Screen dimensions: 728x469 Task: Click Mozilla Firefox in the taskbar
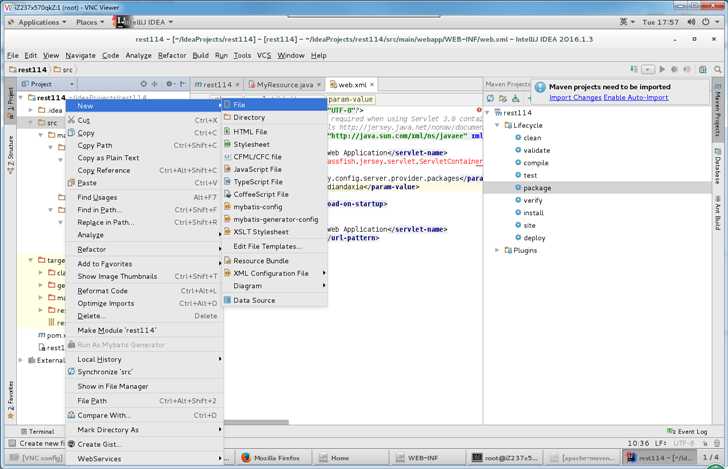(271, 458)
